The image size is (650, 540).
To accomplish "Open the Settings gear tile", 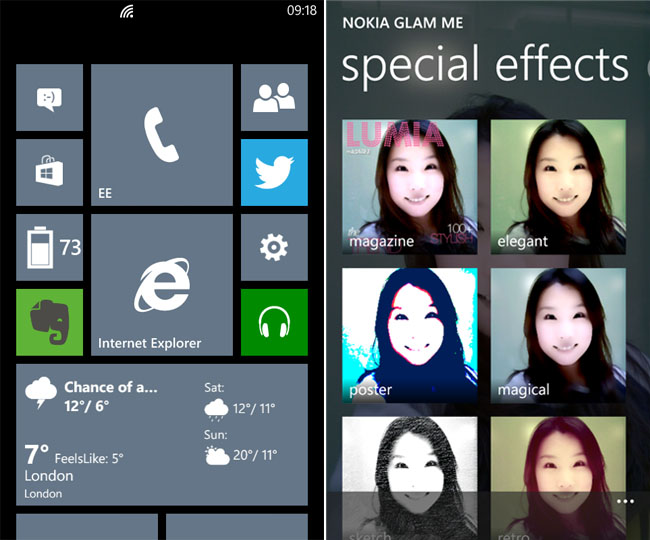I will 274,247.
